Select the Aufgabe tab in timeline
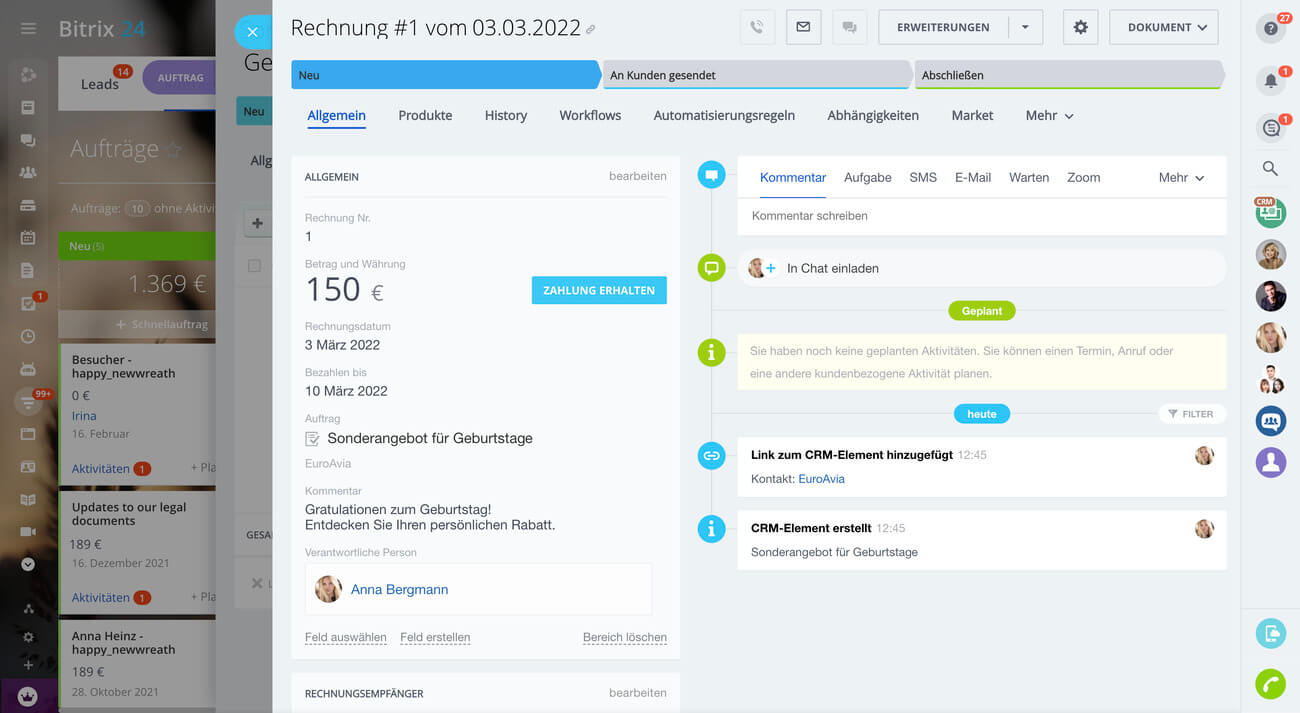Screen dimensions: 1300x713 tap(867, 178)
